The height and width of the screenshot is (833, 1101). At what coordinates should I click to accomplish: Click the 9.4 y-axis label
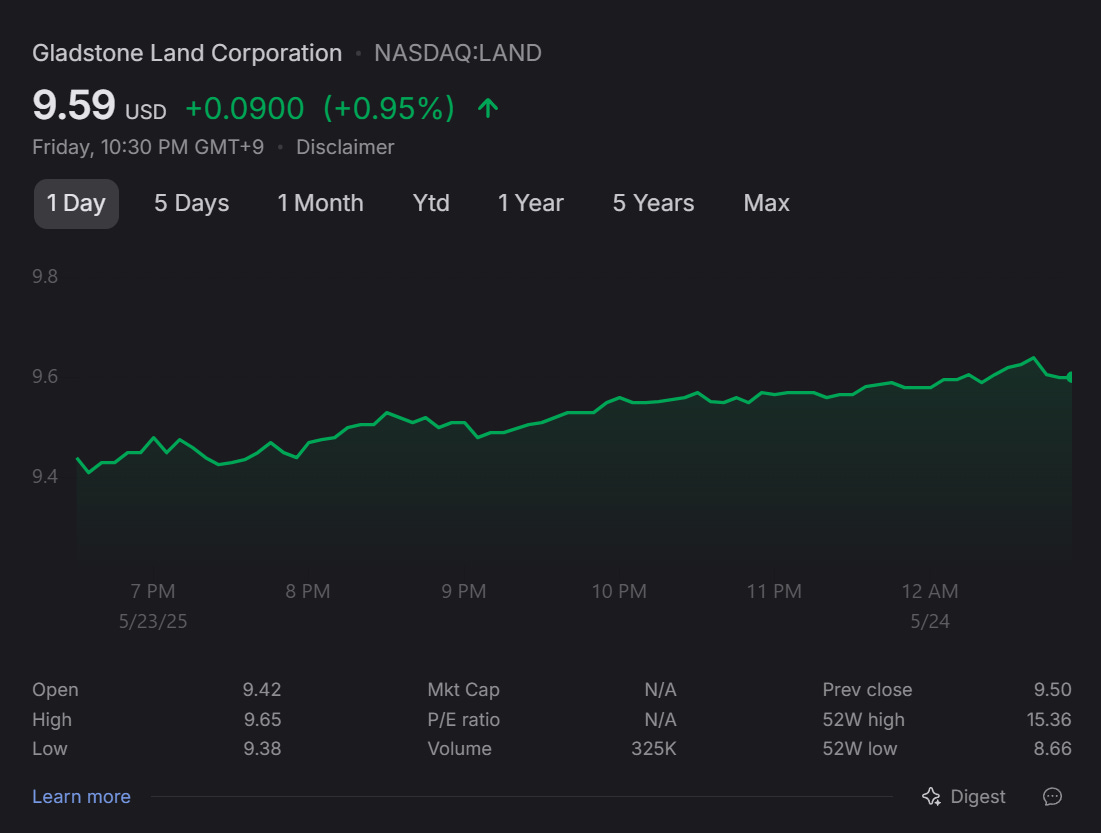coord(45,477)
